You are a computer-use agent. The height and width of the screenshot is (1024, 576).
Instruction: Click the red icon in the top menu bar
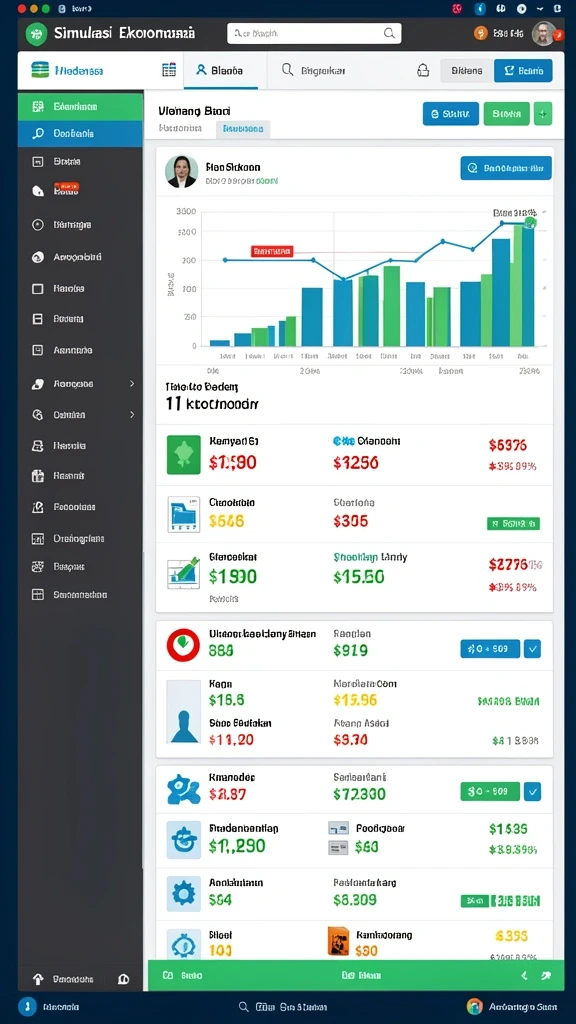click(456, 8)
